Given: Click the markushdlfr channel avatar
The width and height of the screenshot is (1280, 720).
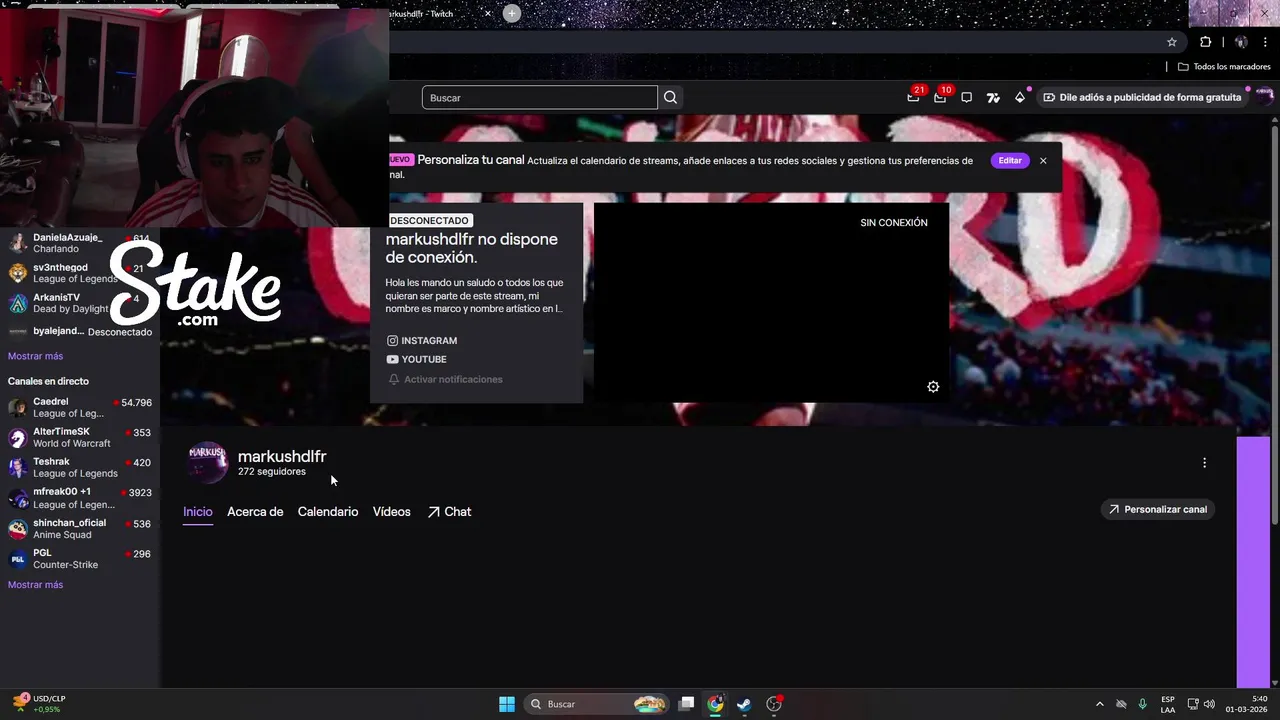Looking at the screenshot, I should [208, 462].
